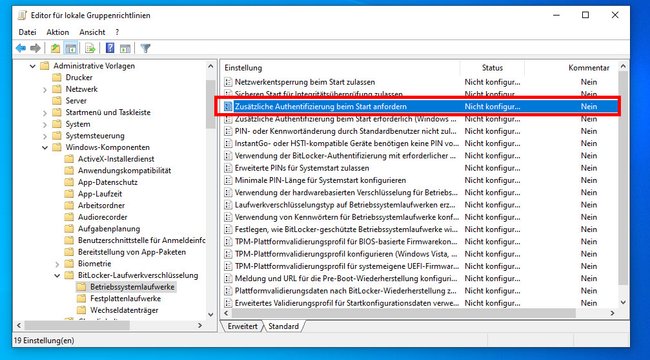
Task: Select Bereitstellung von App-Paketen folder
Action: pos(132,252)
